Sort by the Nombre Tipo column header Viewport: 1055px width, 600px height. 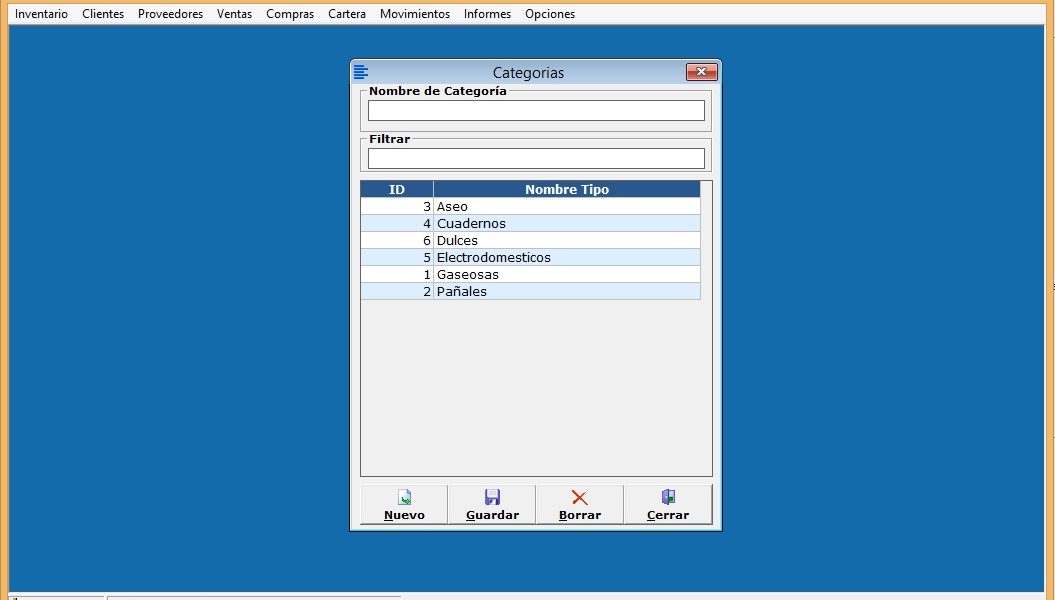click(566, 189)
